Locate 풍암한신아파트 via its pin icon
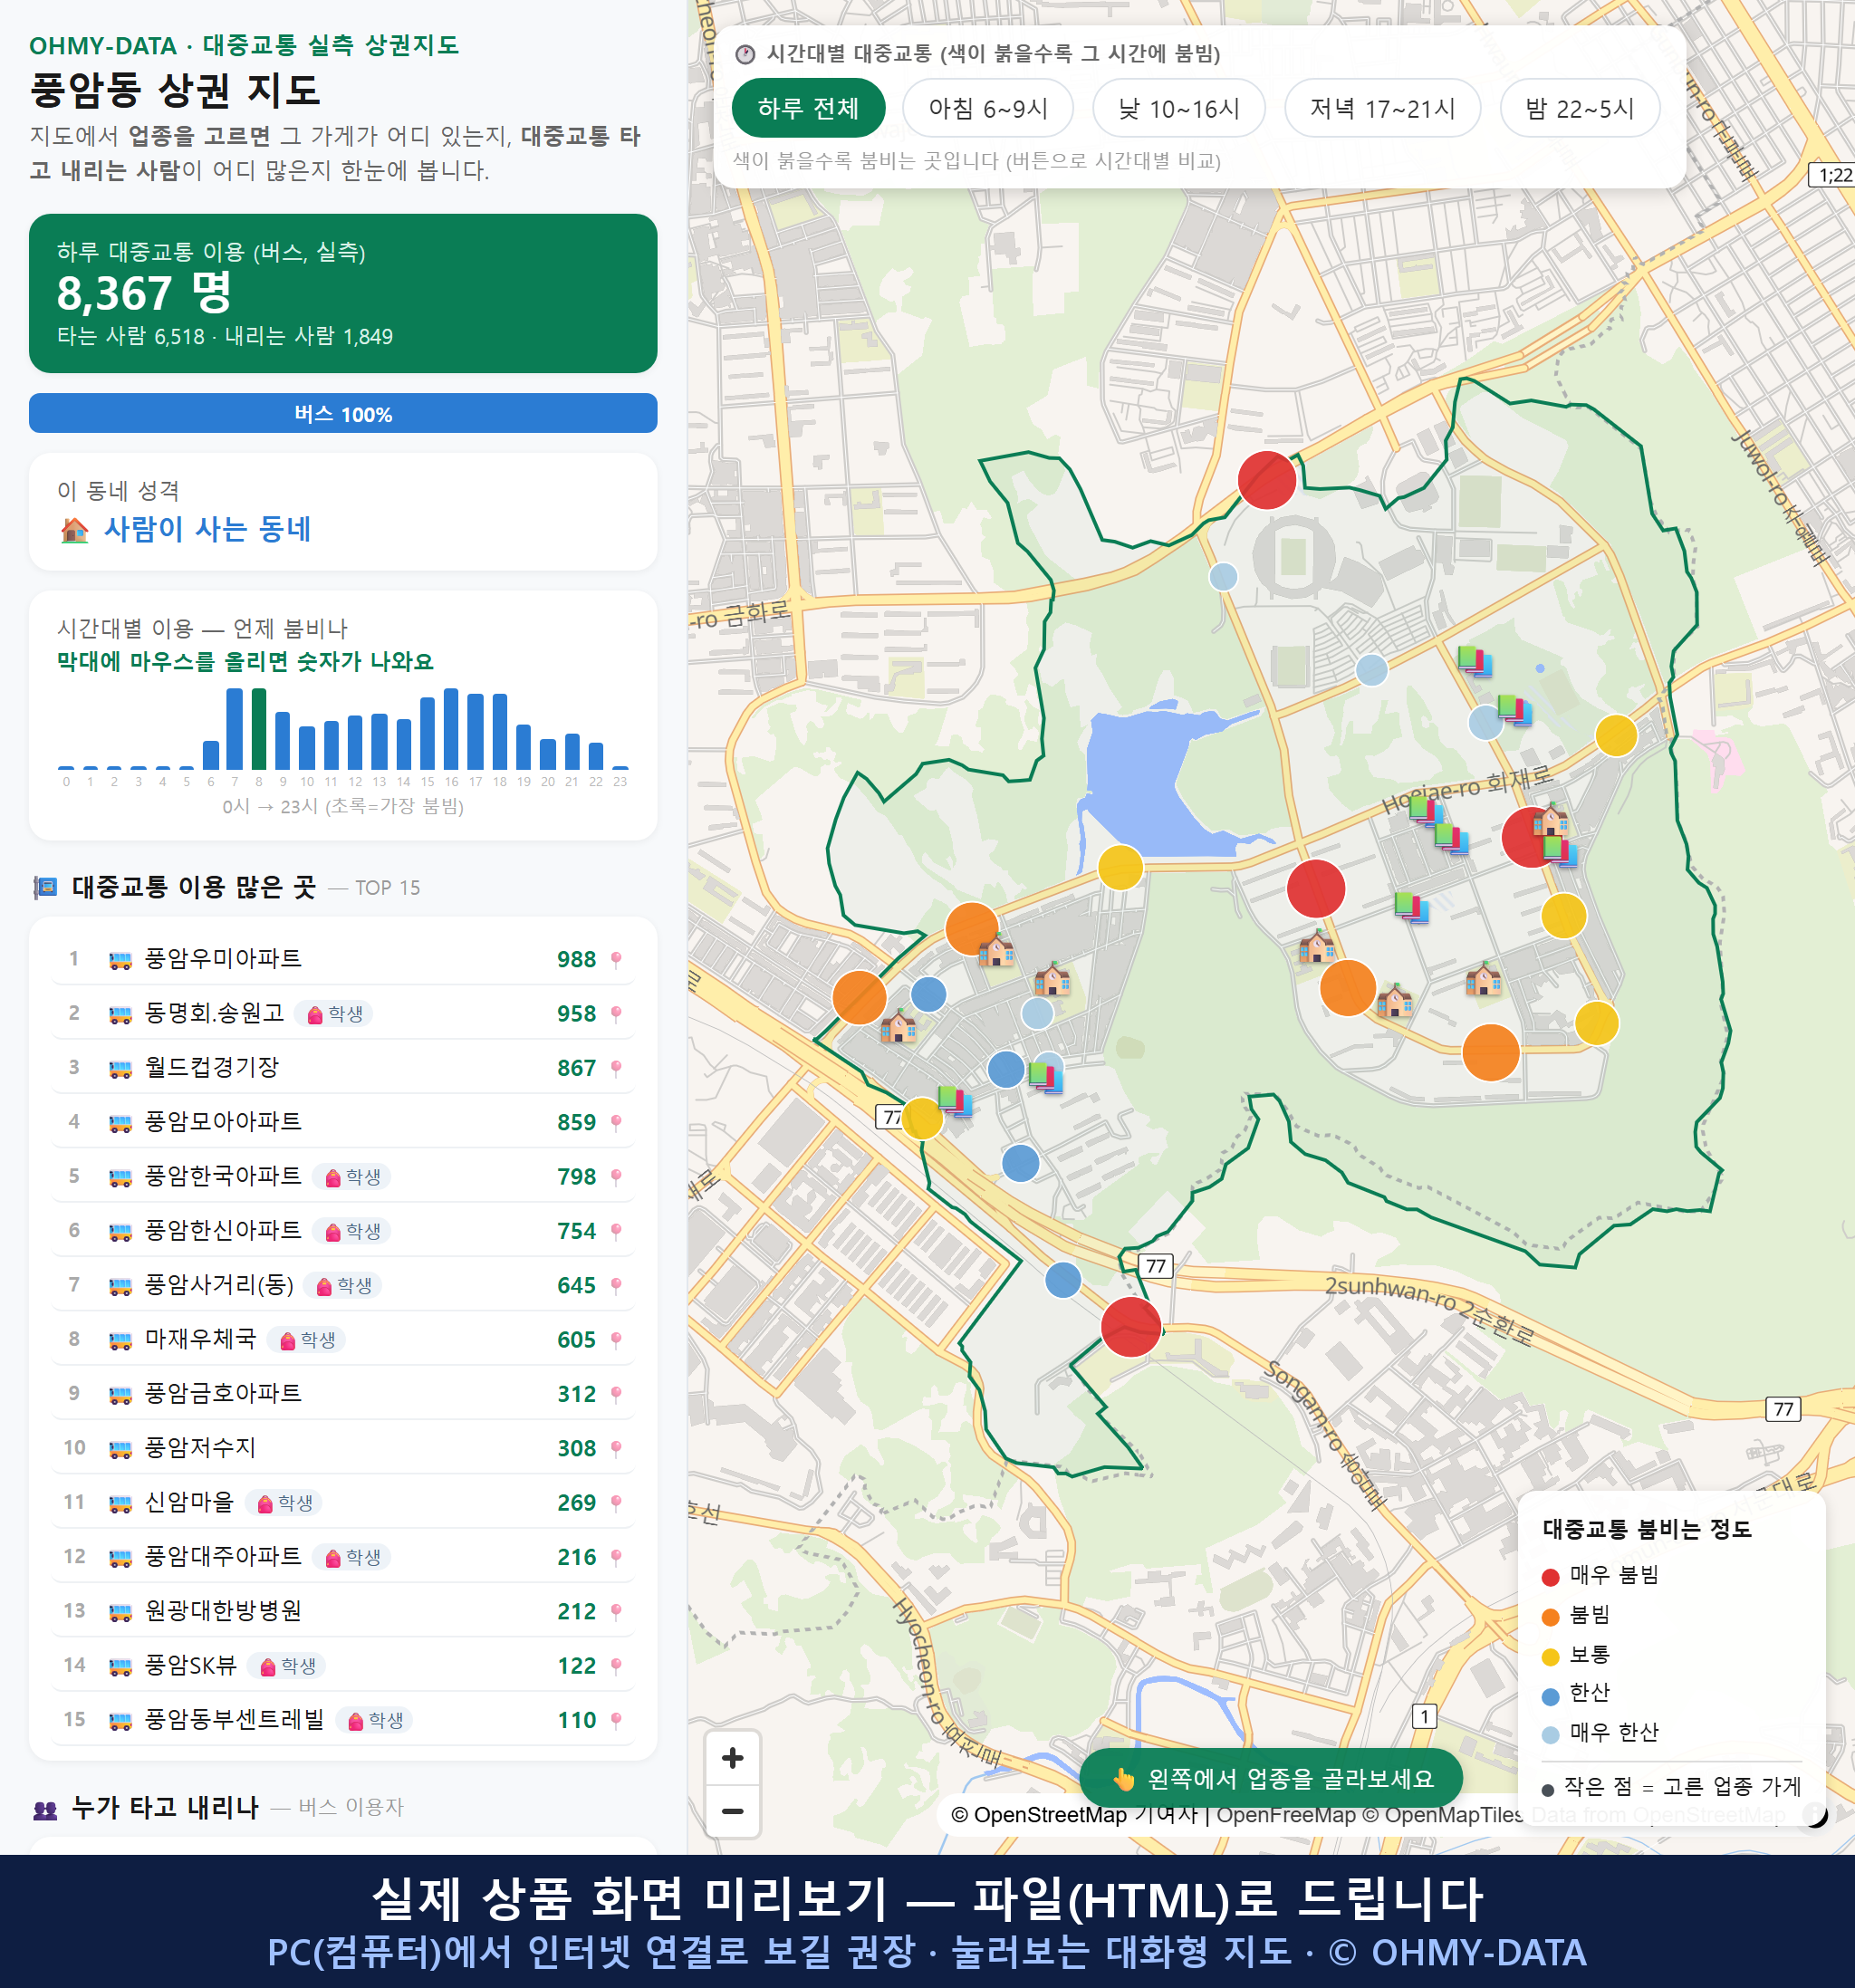The width and height of the screenshot is (1855, 1988). 616,1230
